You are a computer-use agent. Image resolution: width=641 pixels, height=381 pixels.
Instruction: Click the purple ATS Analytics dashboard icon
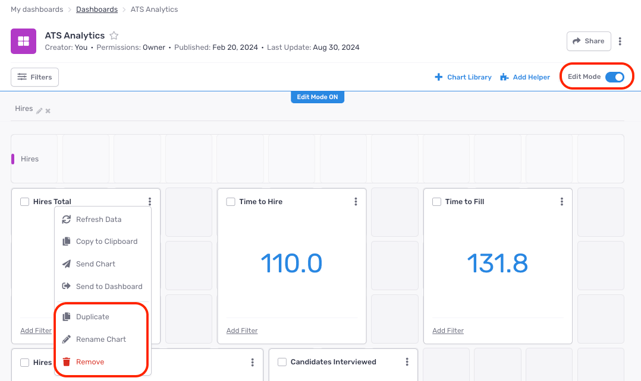[23, 41]
